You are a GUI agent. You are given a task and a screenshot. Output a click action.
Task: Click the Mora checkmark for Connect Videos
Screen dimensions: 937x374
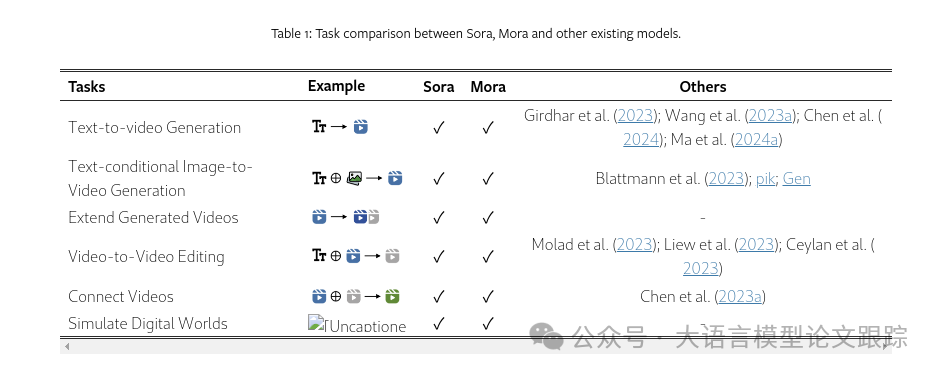(488, 296)
